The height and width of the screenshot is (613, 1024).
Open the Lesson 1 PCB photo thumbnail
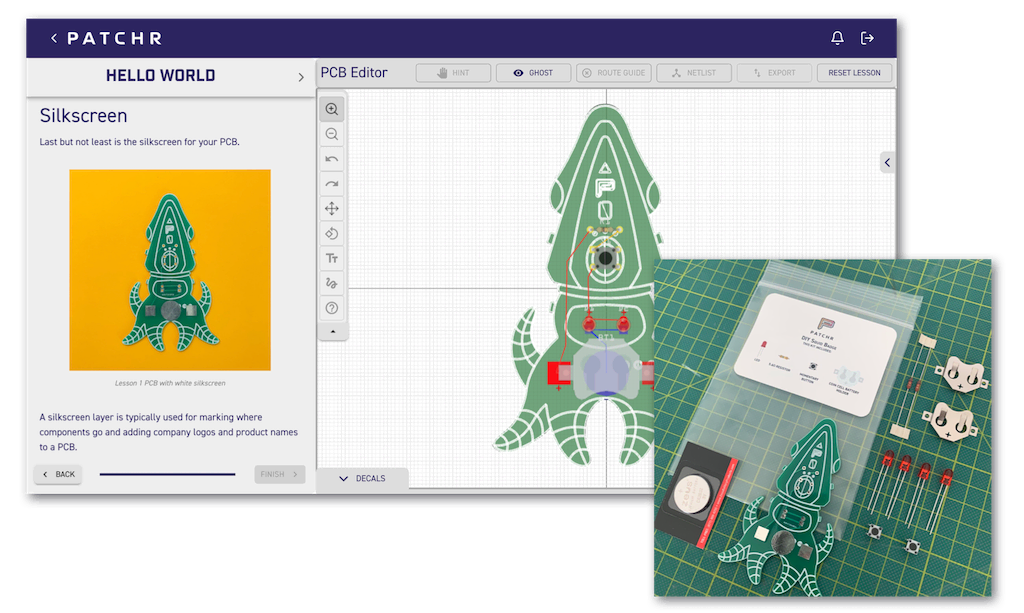tap(170, 270)
